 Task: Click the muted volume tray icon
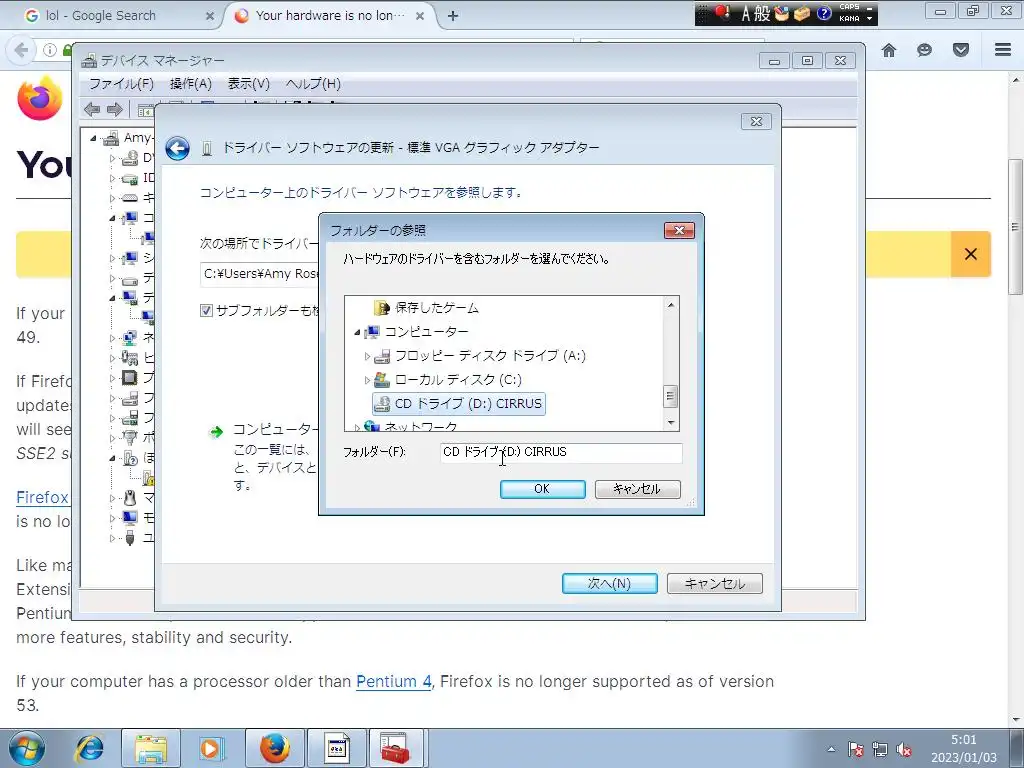click(904, 750)
